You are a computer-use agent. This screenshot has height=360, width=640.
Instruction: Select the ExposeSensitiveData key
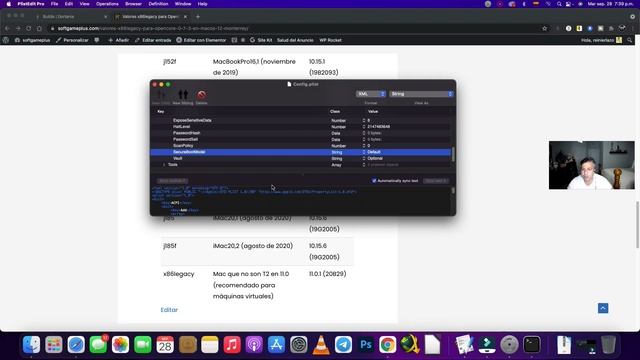click(192, 120)
